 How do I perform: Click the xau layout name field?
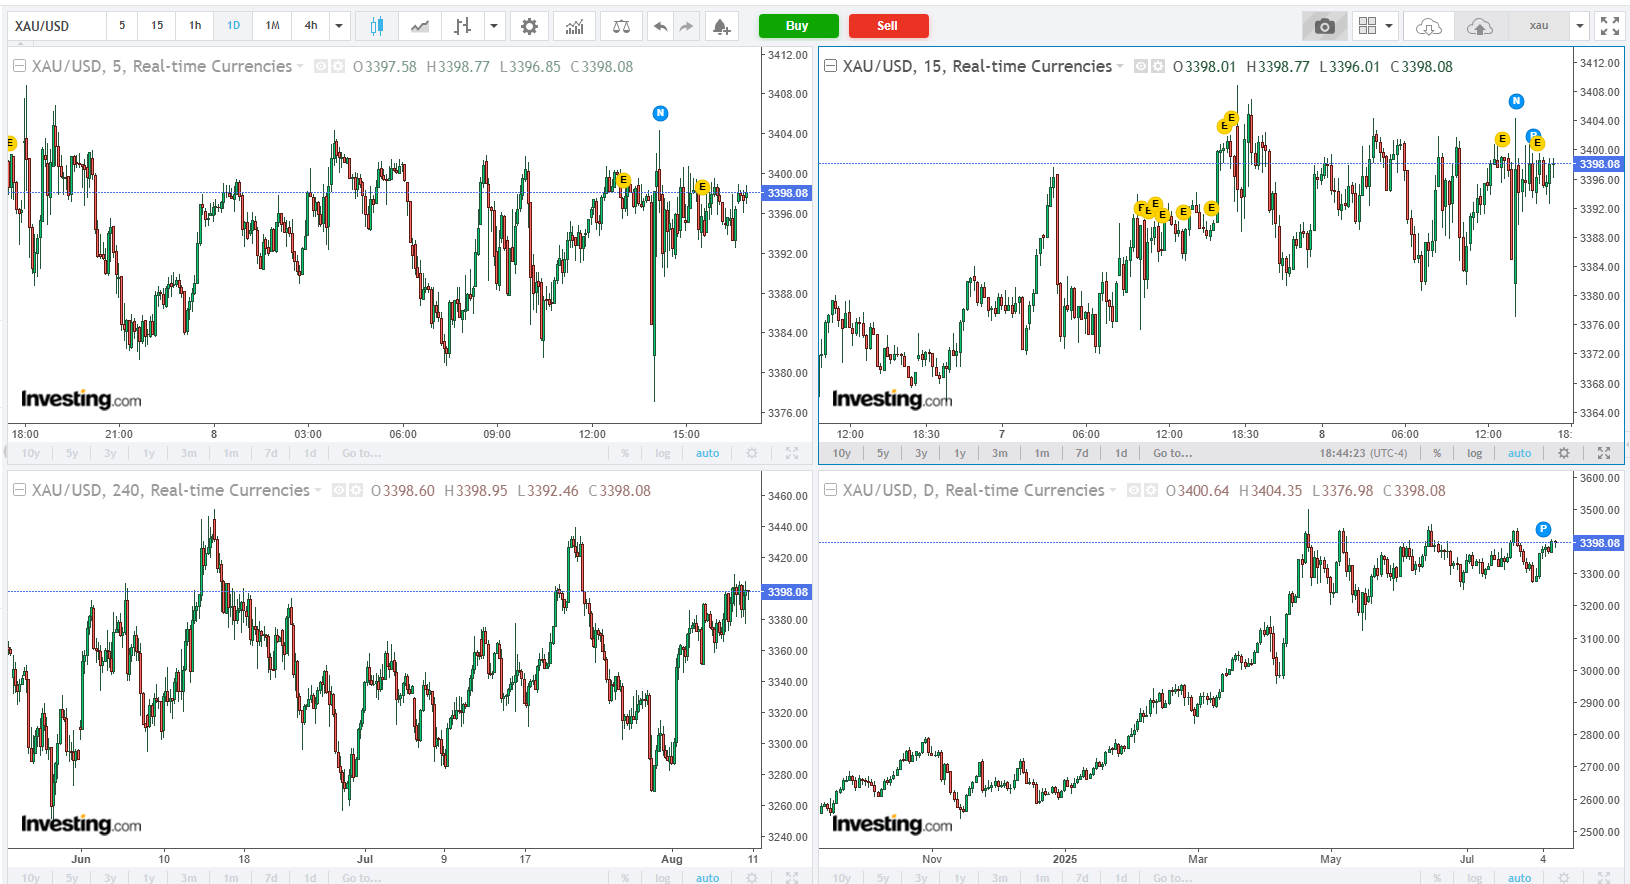(1539, 26)
